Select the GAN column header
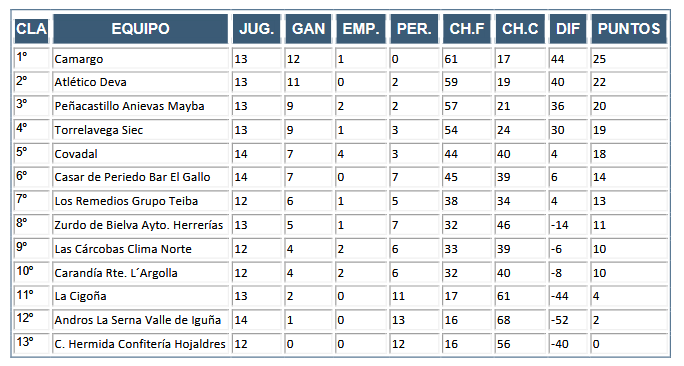This screenshot has height=366, width=684. 308,29
